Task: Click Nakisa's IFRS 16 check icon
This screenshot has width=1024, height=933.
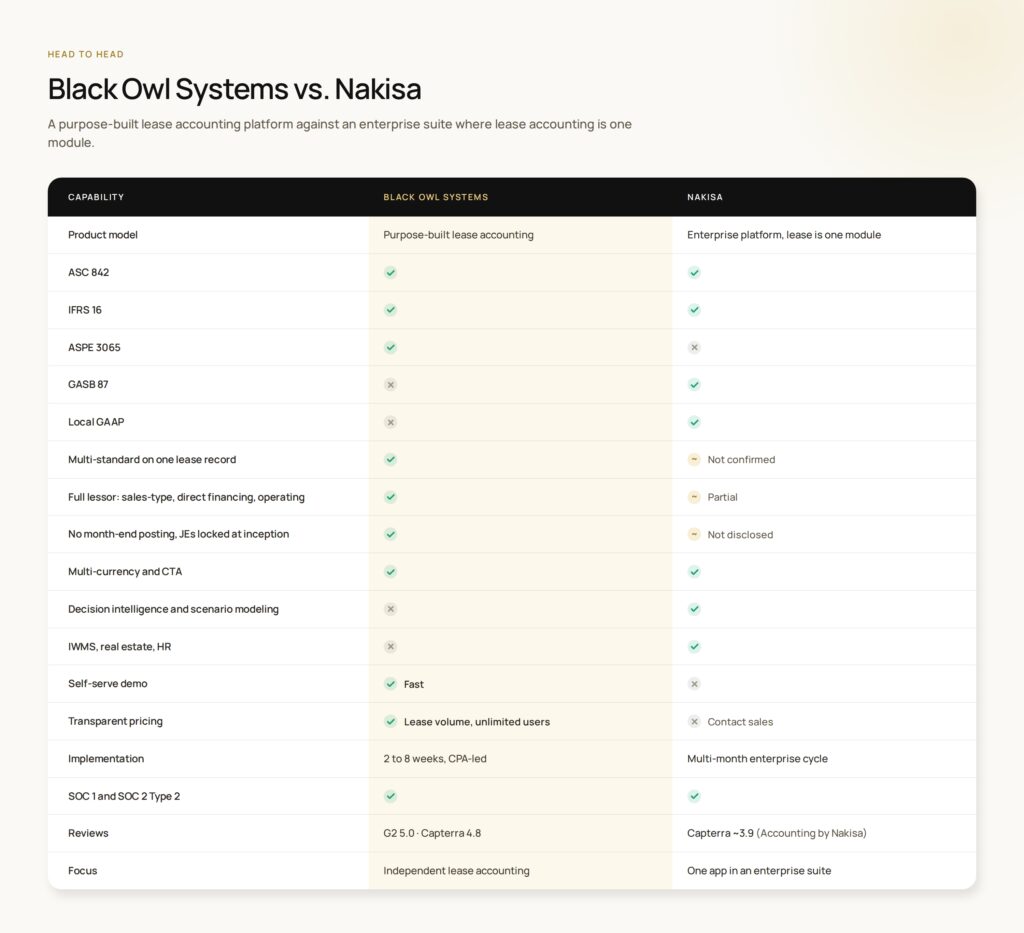Action: coord(694,310)
